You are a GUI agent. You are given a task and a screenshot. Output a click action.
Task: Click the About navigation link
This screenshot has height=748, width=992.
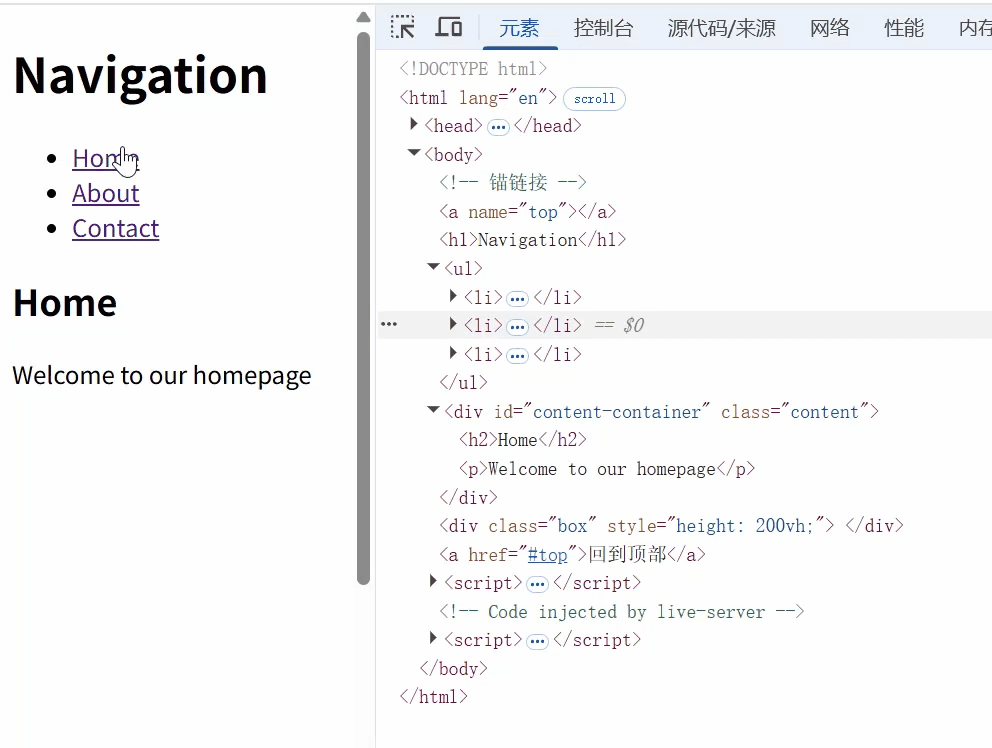(106, 193)
